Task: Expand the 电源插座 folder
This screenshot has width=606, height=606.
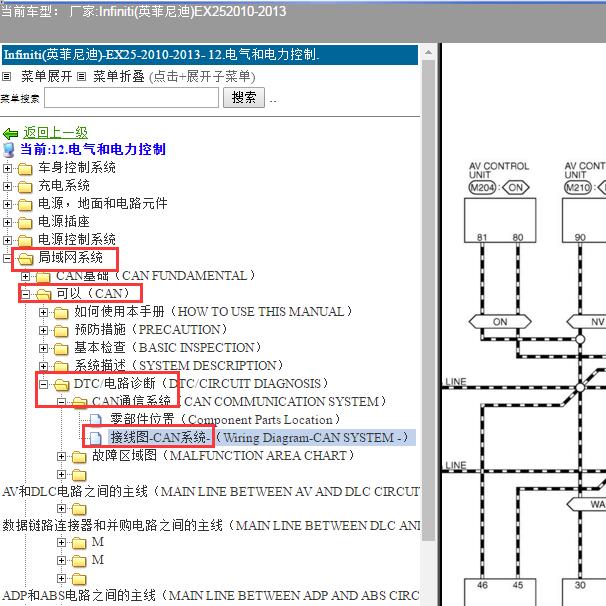Action: pos(7,222)
